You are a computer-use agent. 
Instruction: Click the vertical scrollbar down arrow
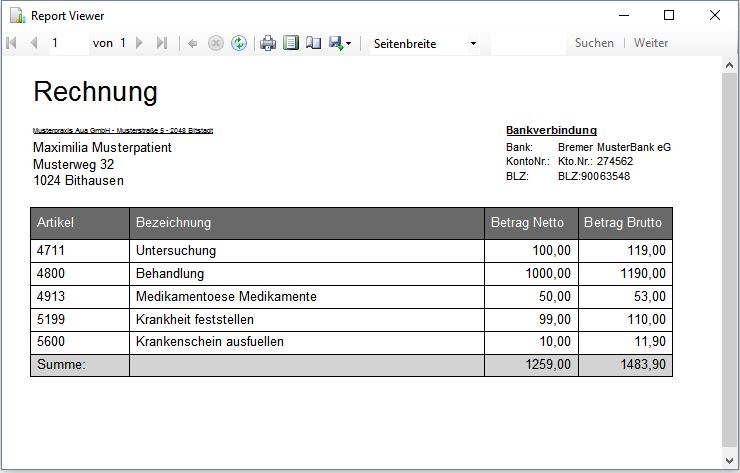(730, 463)
